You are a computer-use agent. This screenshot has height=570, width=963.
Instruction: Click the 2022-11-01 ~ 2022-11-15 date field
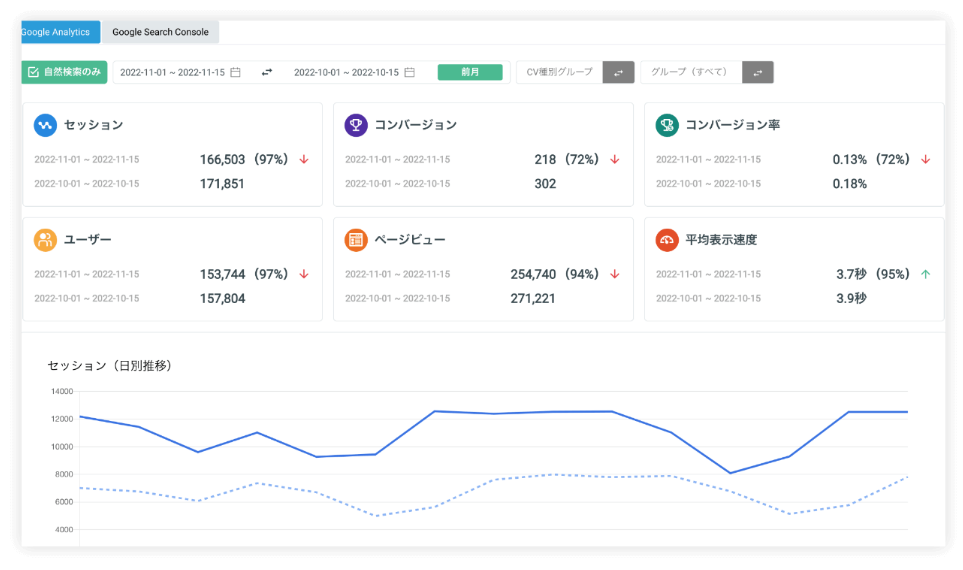pyautogui.click(x=172, y=72)
